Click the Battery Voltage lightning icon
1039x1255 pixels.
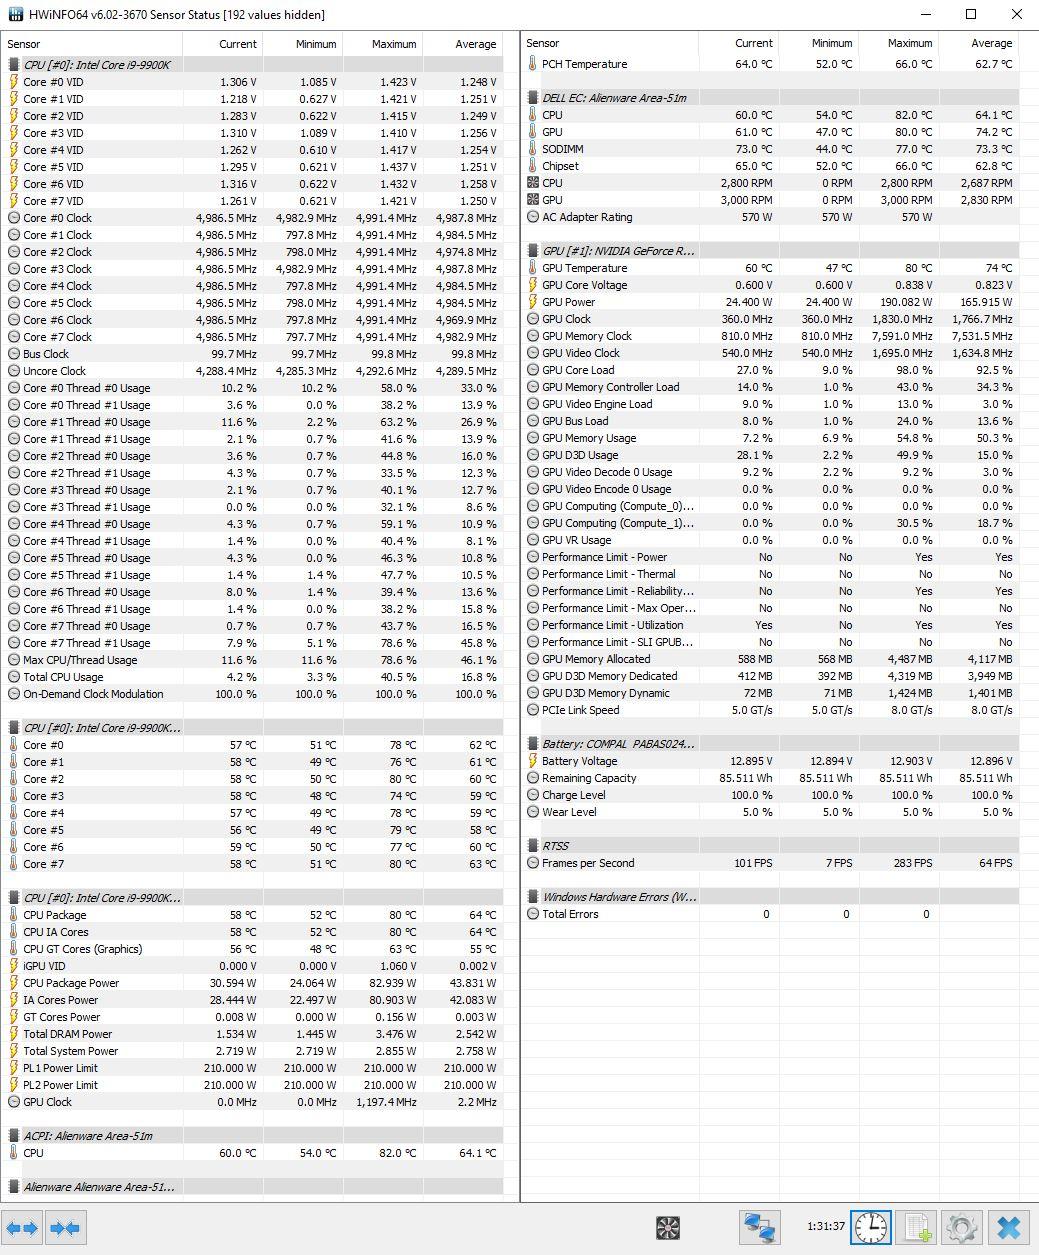(533, 761)
